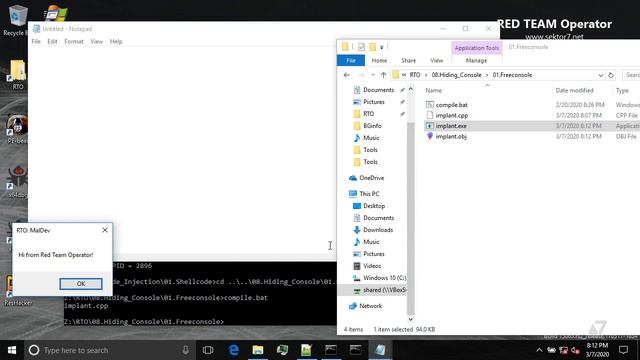The width and height of the screenshot is (640, 360).
Task: Open Notepad File menu
Action: pyautogui.click(x=36, y=42)
